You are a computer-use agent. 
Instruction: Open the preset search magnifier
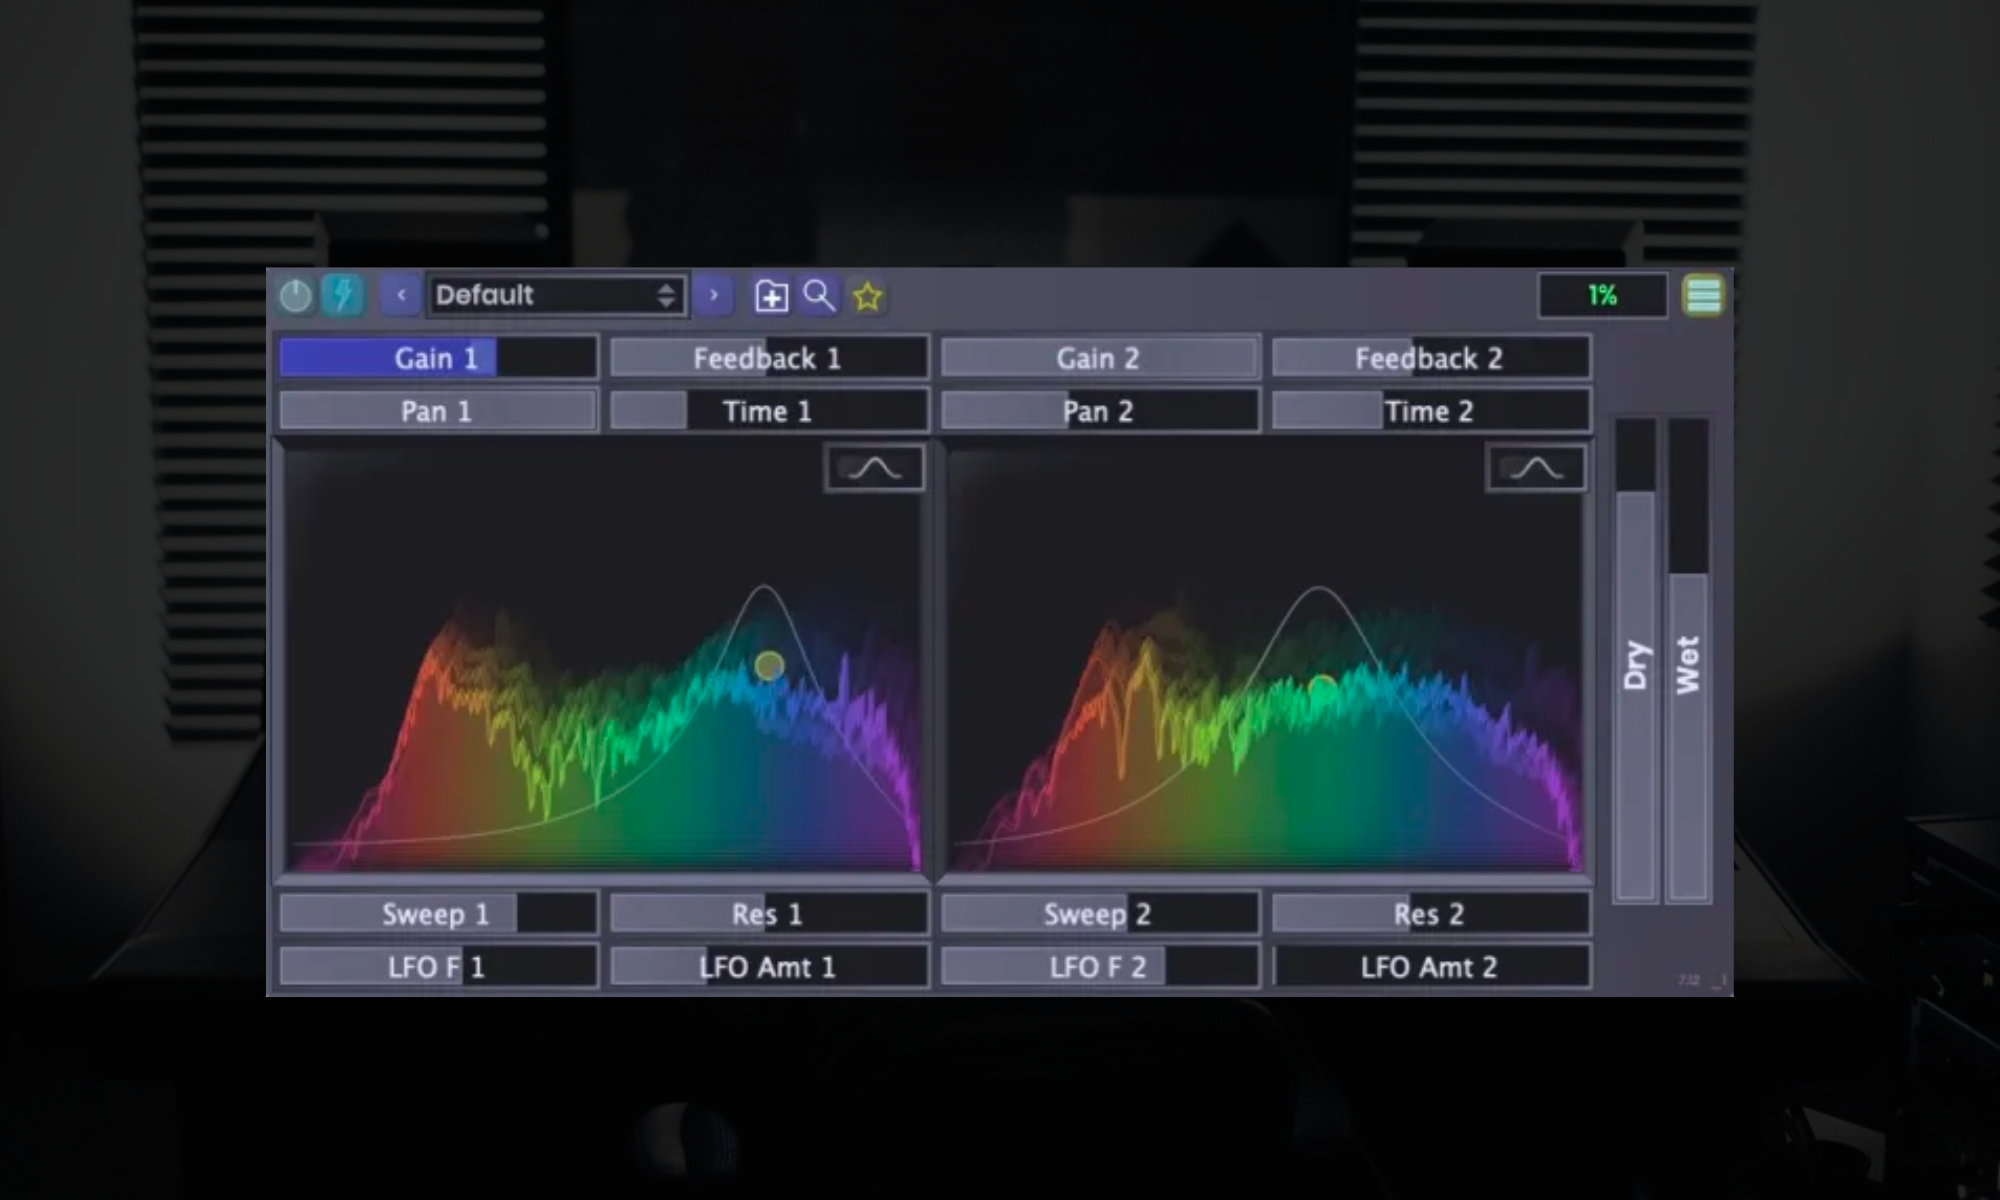click(x=819, y=296)
